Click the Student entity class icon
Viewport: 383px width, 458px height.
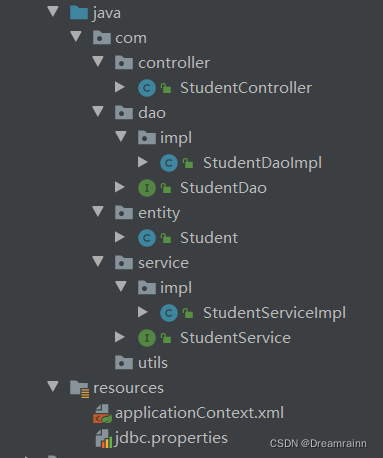pos(147,238)
